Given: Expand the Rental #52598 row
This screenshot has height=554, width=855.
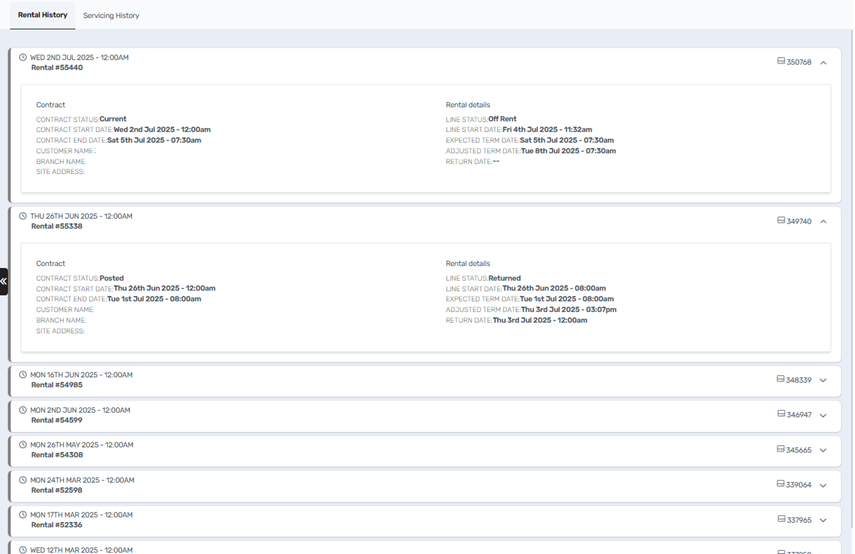Looking at the screenshot, I should [x=823, y=485].
